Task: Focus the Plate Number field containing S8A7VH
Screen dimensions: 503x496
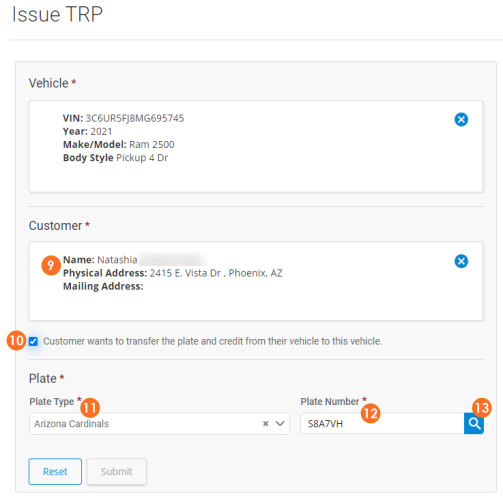Action: 382,424
